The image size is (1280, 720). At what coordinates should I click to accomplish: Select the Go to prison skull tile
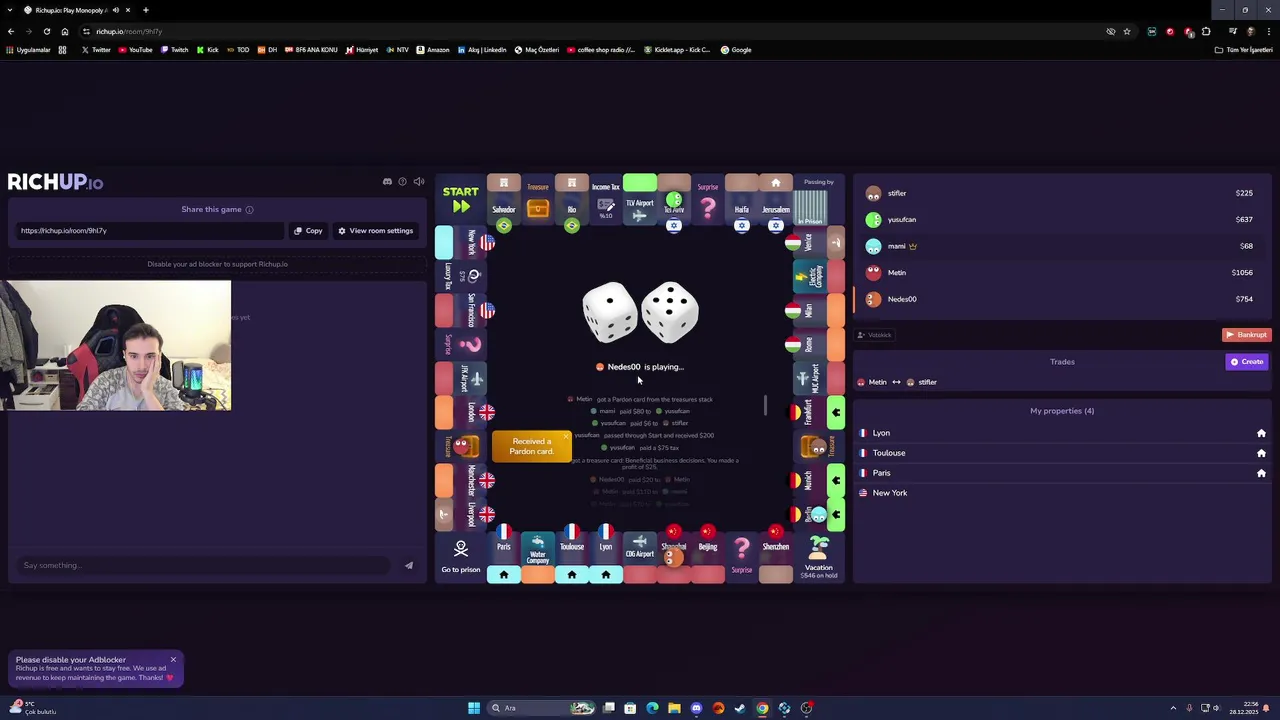[x=461, y=556]
